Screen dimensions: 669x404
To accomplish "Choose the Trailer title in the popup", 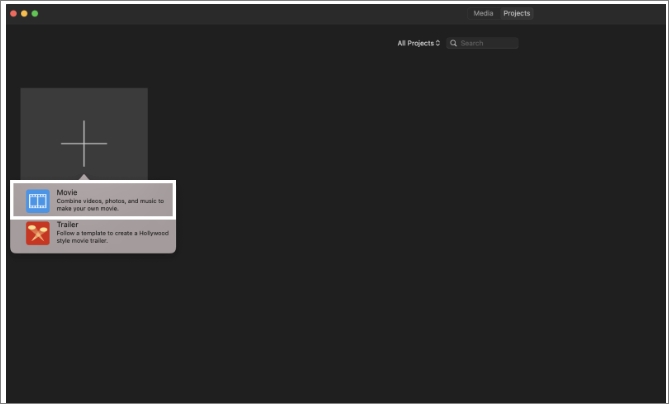I will [x=68, y=225].
